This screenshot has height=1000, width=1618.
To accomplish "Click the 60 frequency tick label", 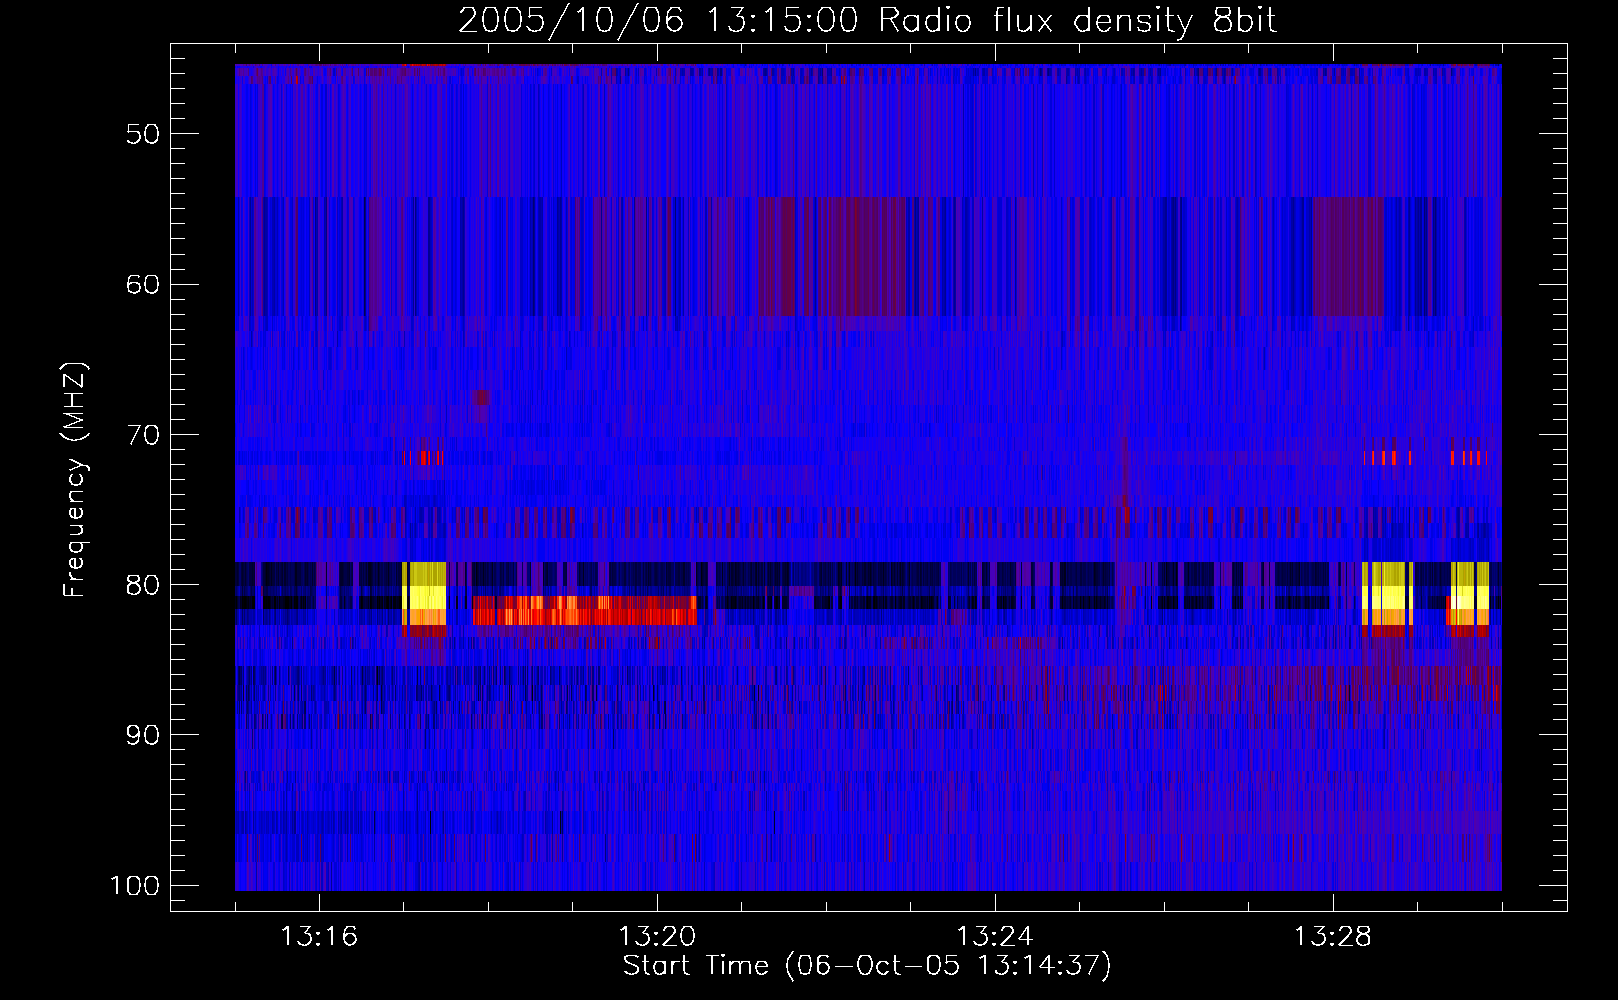I will 143,284.
